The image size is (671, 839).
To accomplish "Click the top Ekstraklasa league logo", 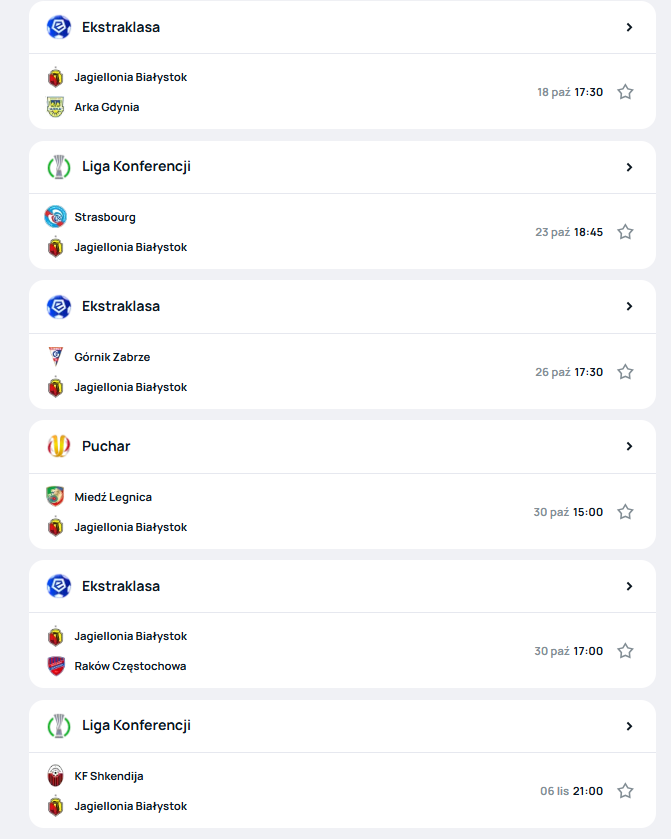I will pyautogui.click(x=59, y=27).
